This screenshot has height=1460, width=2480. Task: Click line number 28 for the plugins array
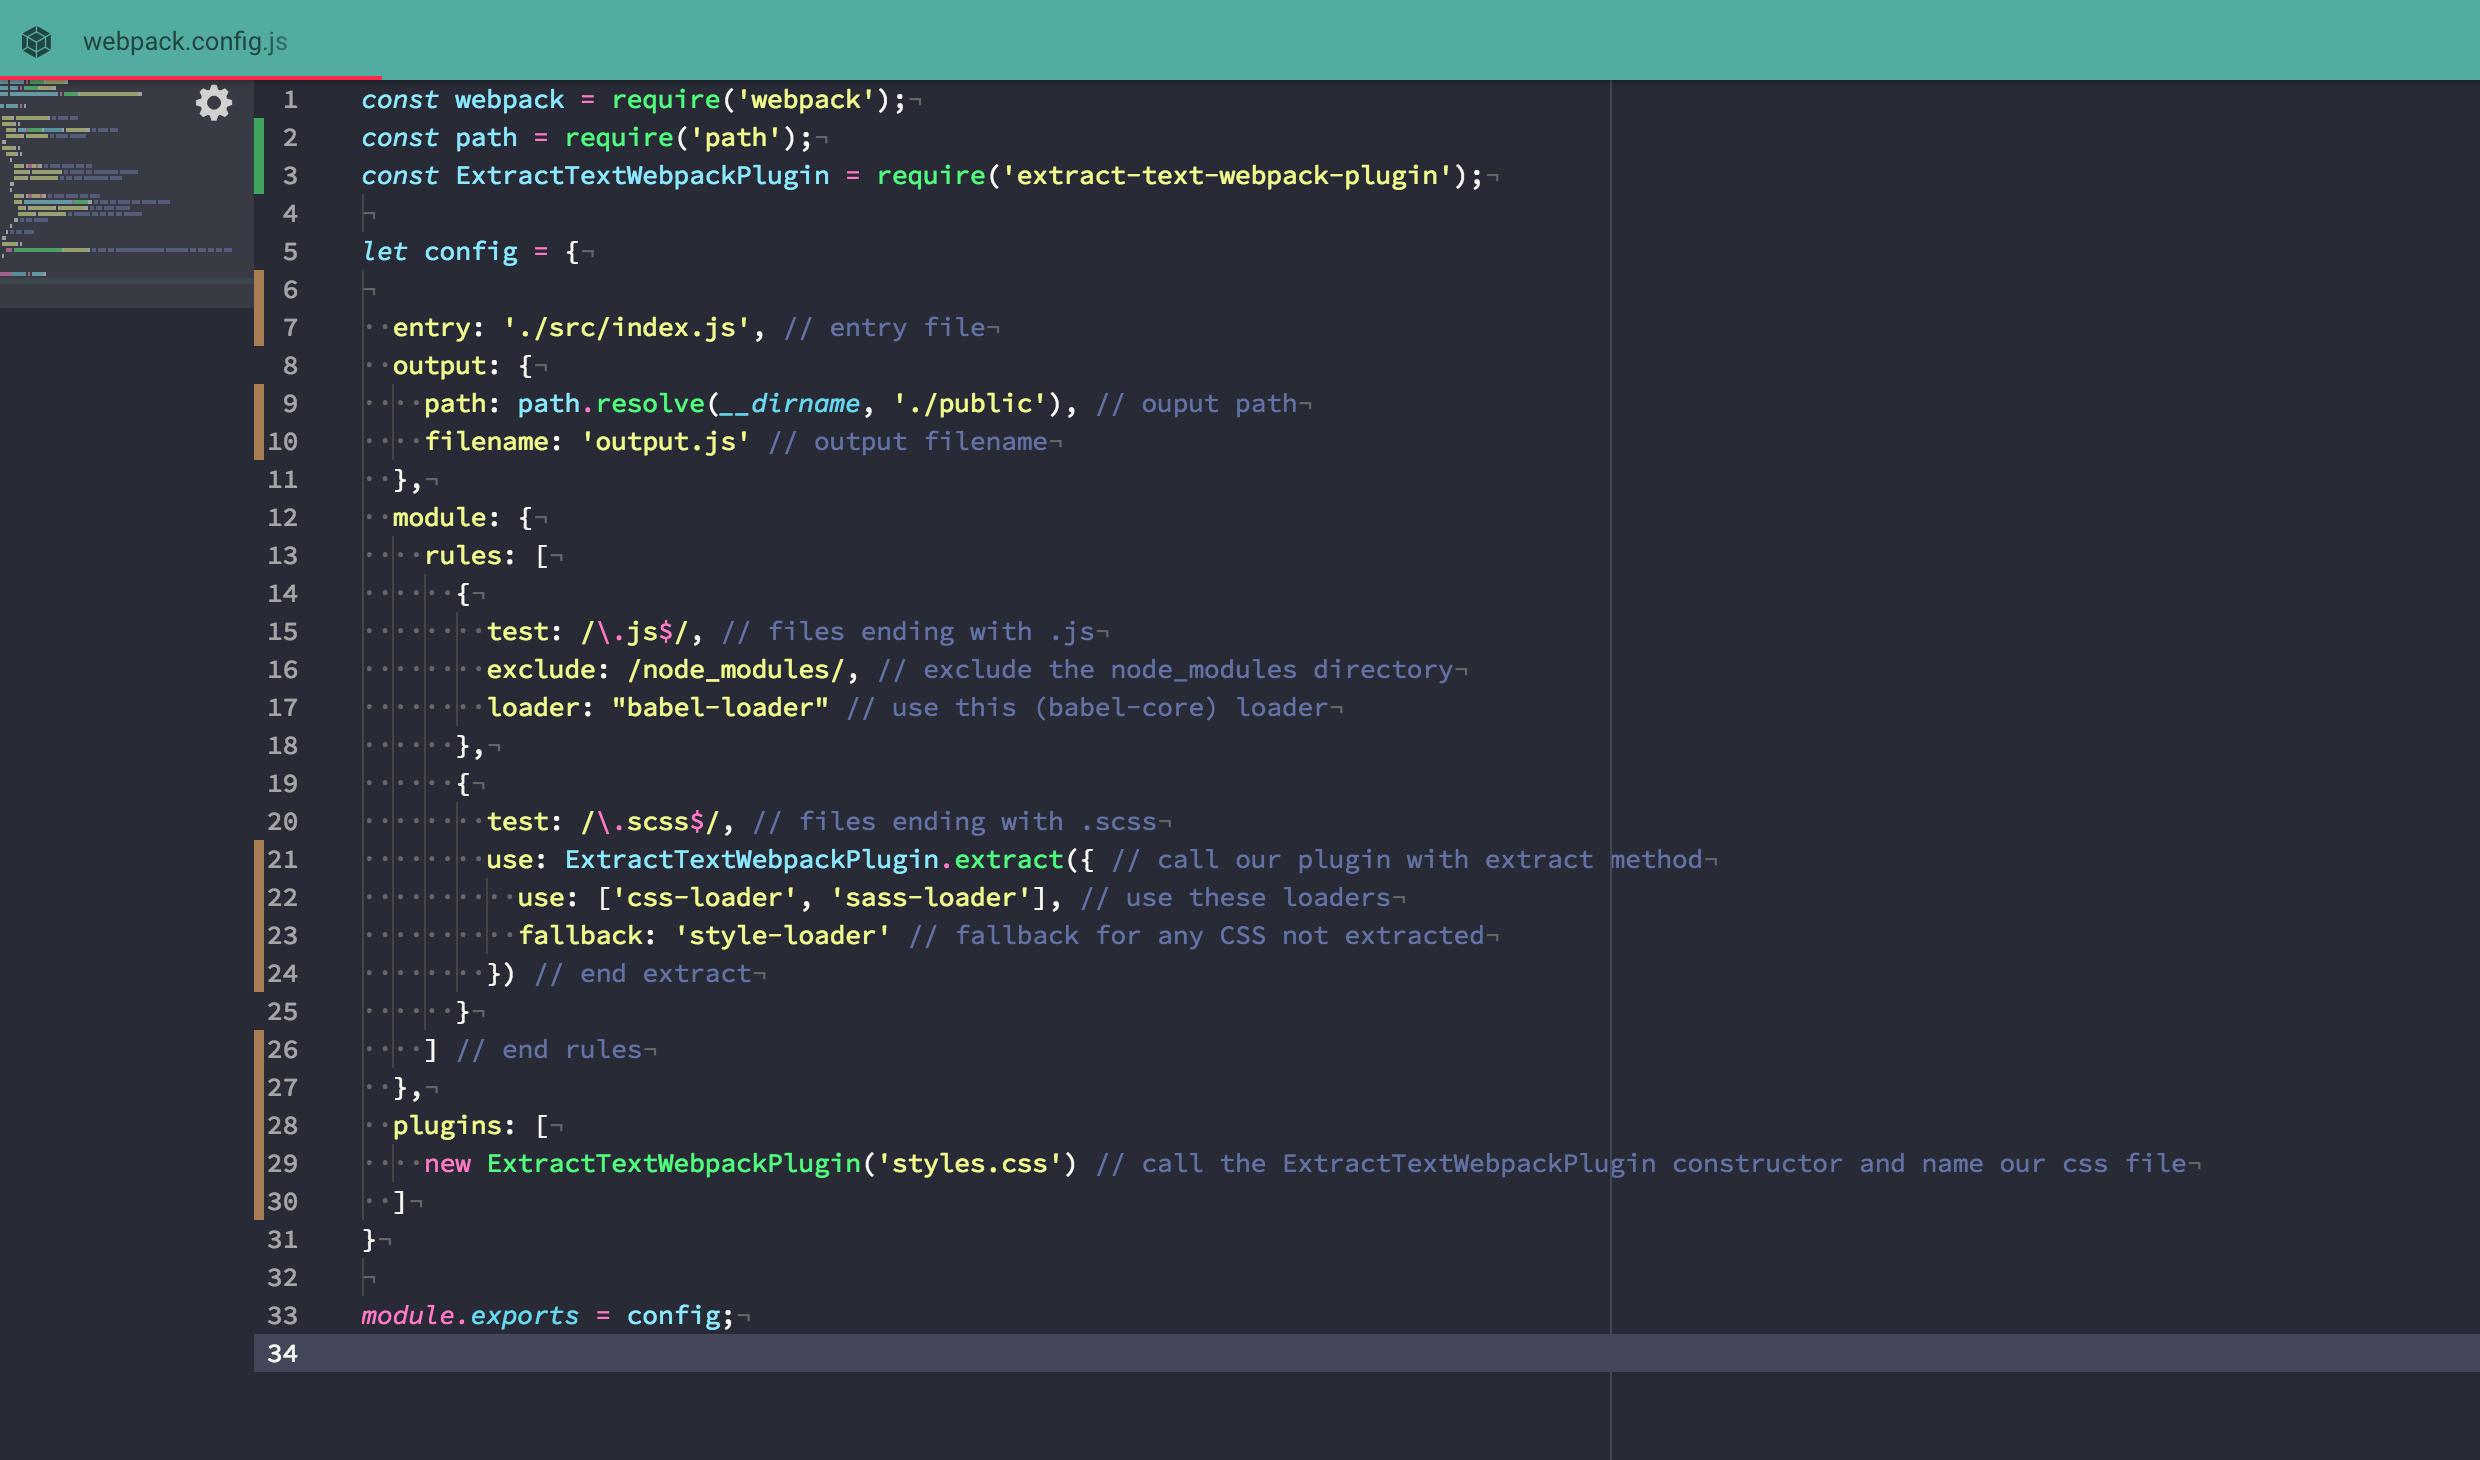pos(282,1126)
